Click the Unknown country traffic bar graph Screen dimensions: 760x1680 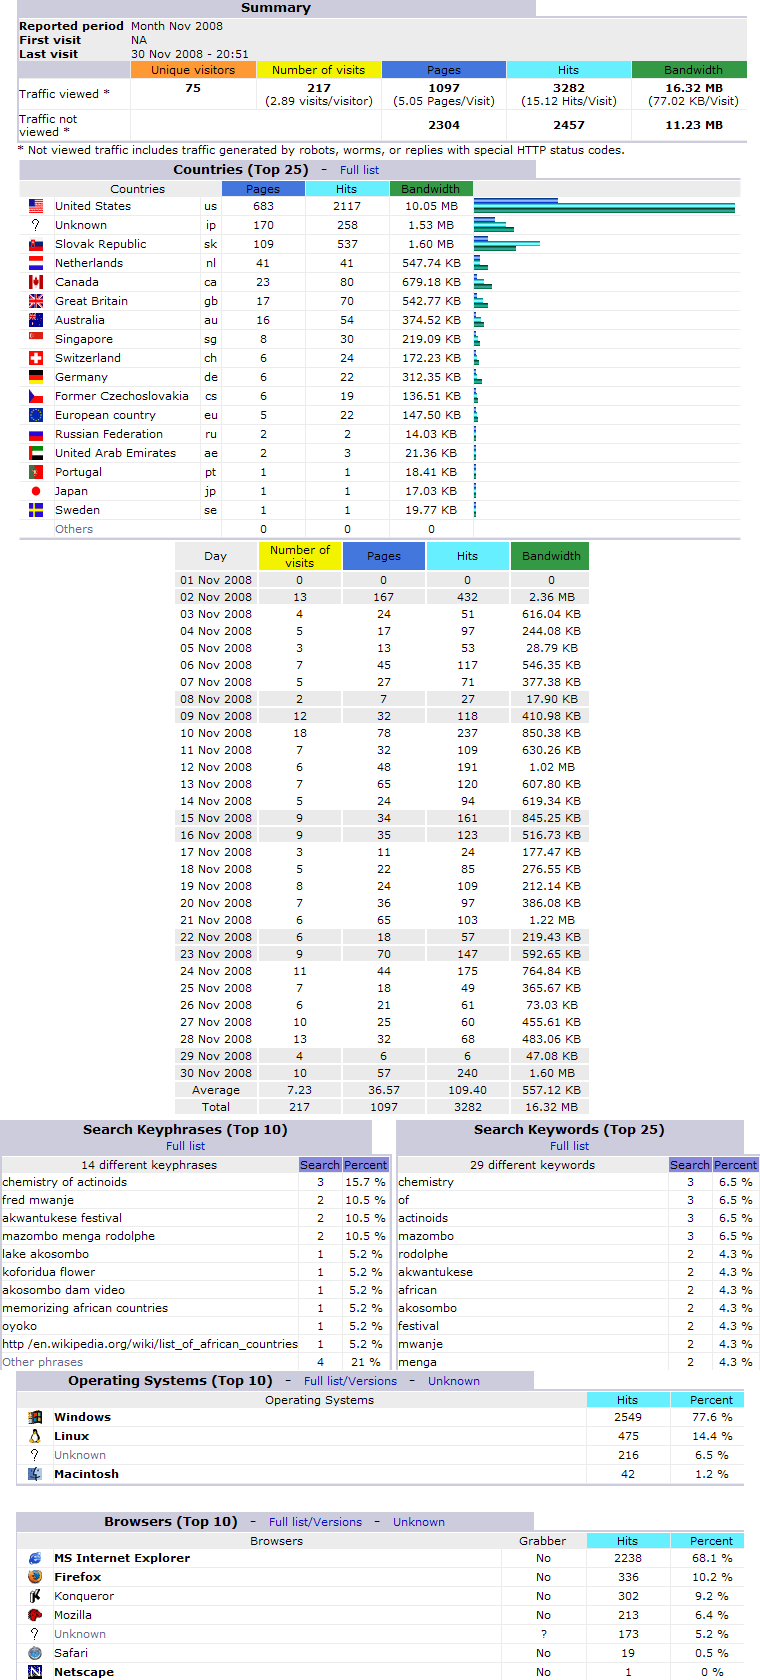click(494, 225)
